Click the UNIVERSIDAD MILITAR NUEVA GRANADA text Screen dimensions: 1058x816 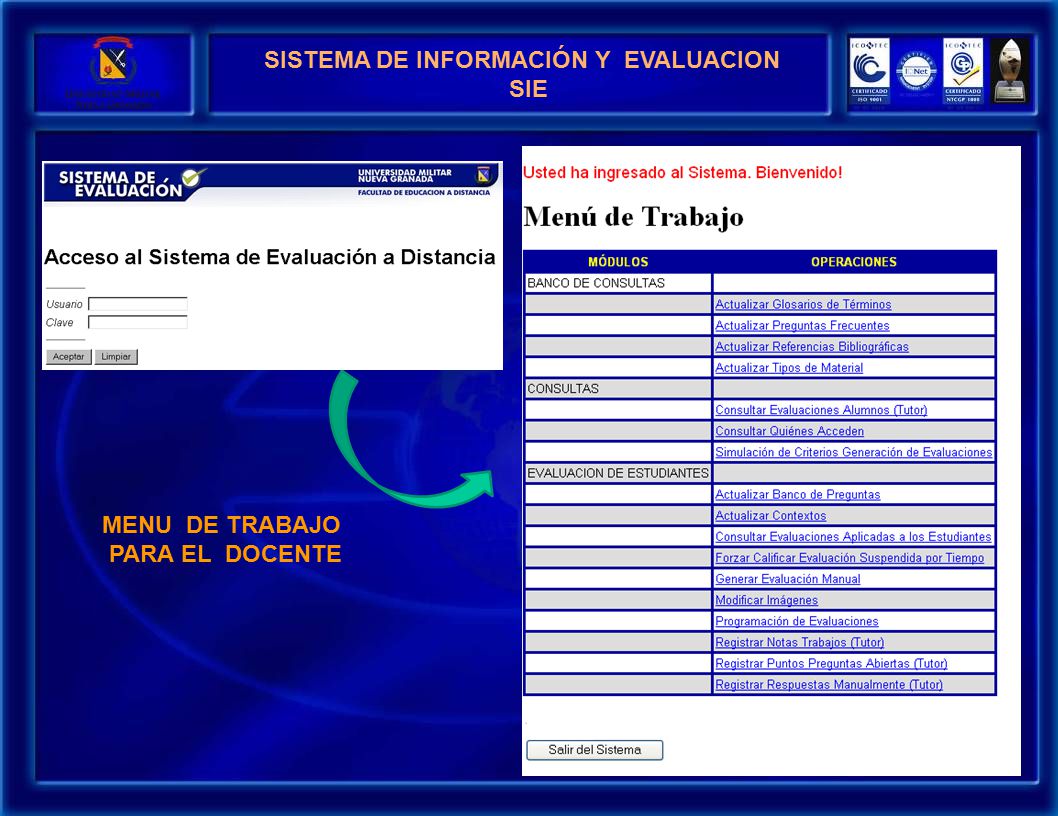[x=405, y=175]
